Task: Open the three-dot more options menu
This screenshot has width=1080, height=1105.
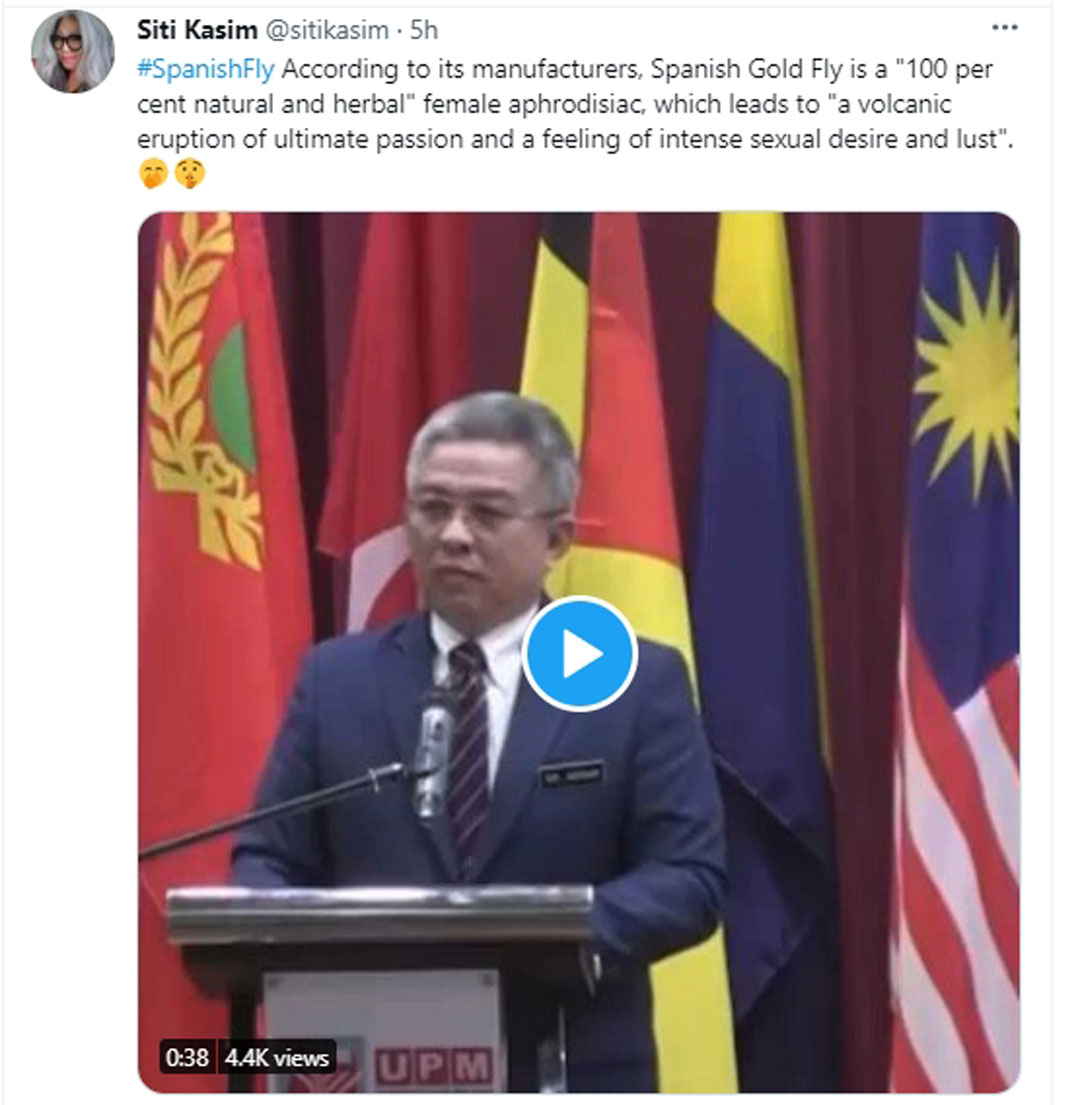Action: pyautogui.click(x=1004, y=28)
